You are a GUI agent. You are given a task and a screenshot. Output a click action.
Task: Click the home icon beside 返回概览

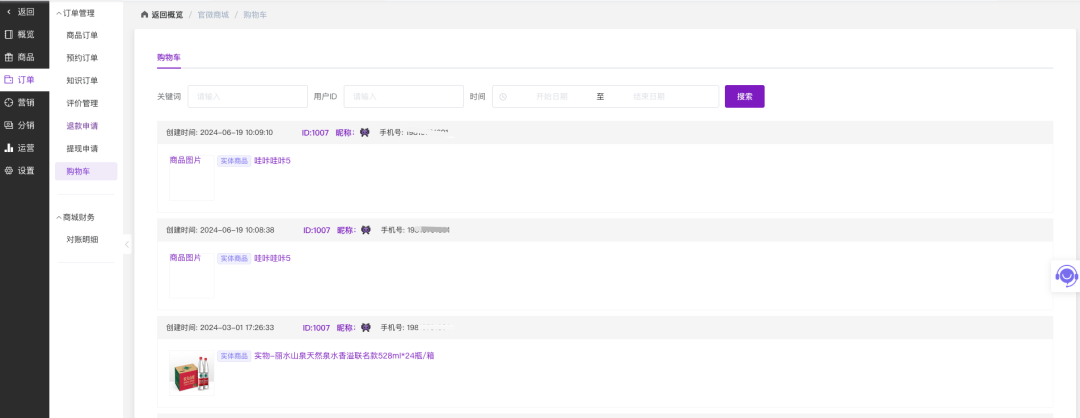coord(144,14)
